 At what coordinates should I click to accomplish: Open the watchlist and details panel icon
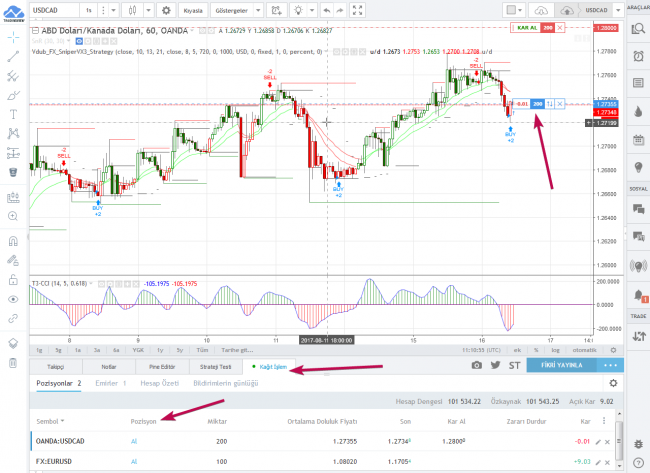tap(638, 28)
